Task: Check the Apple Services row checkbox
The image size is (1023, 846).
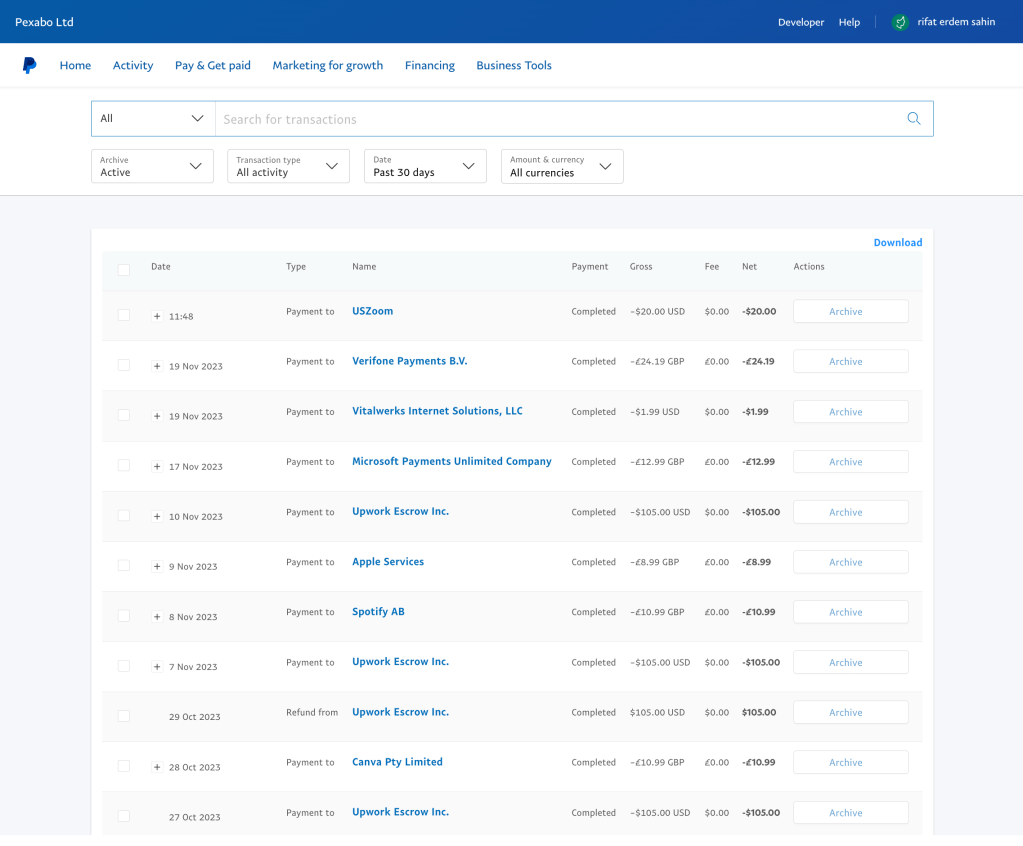Action: [123, 566]
